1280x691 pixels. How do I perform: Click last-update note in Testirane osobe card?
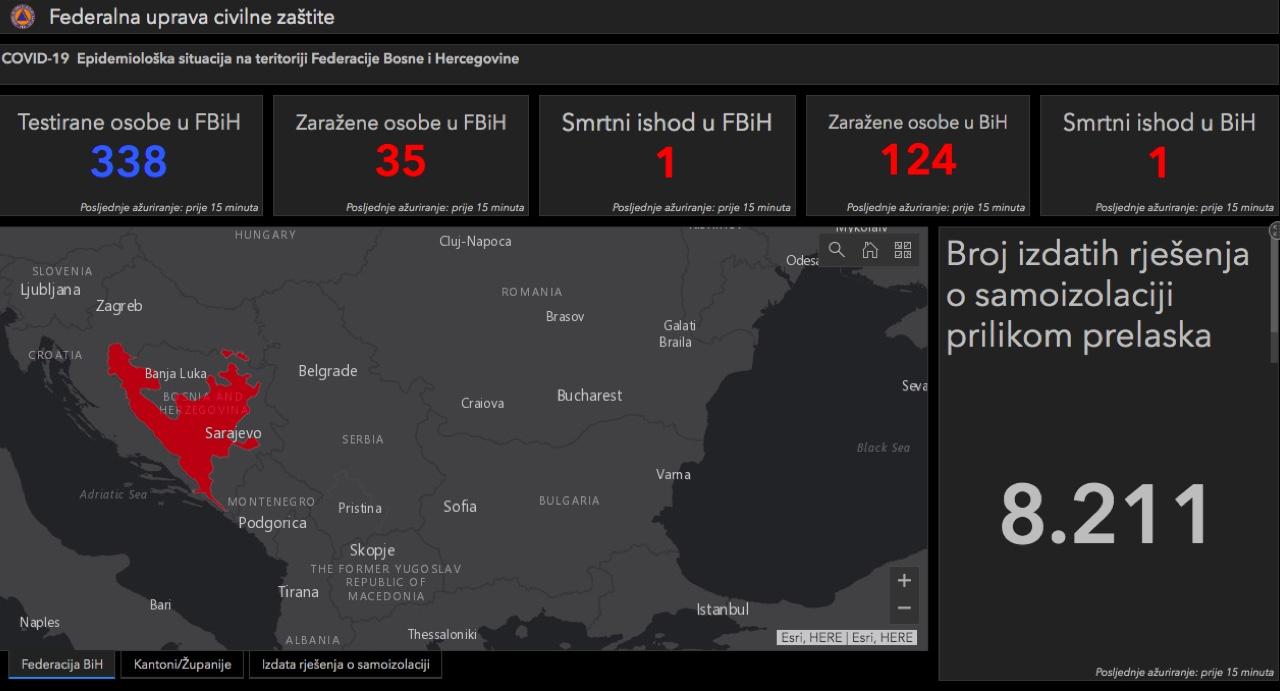[169, 208]
